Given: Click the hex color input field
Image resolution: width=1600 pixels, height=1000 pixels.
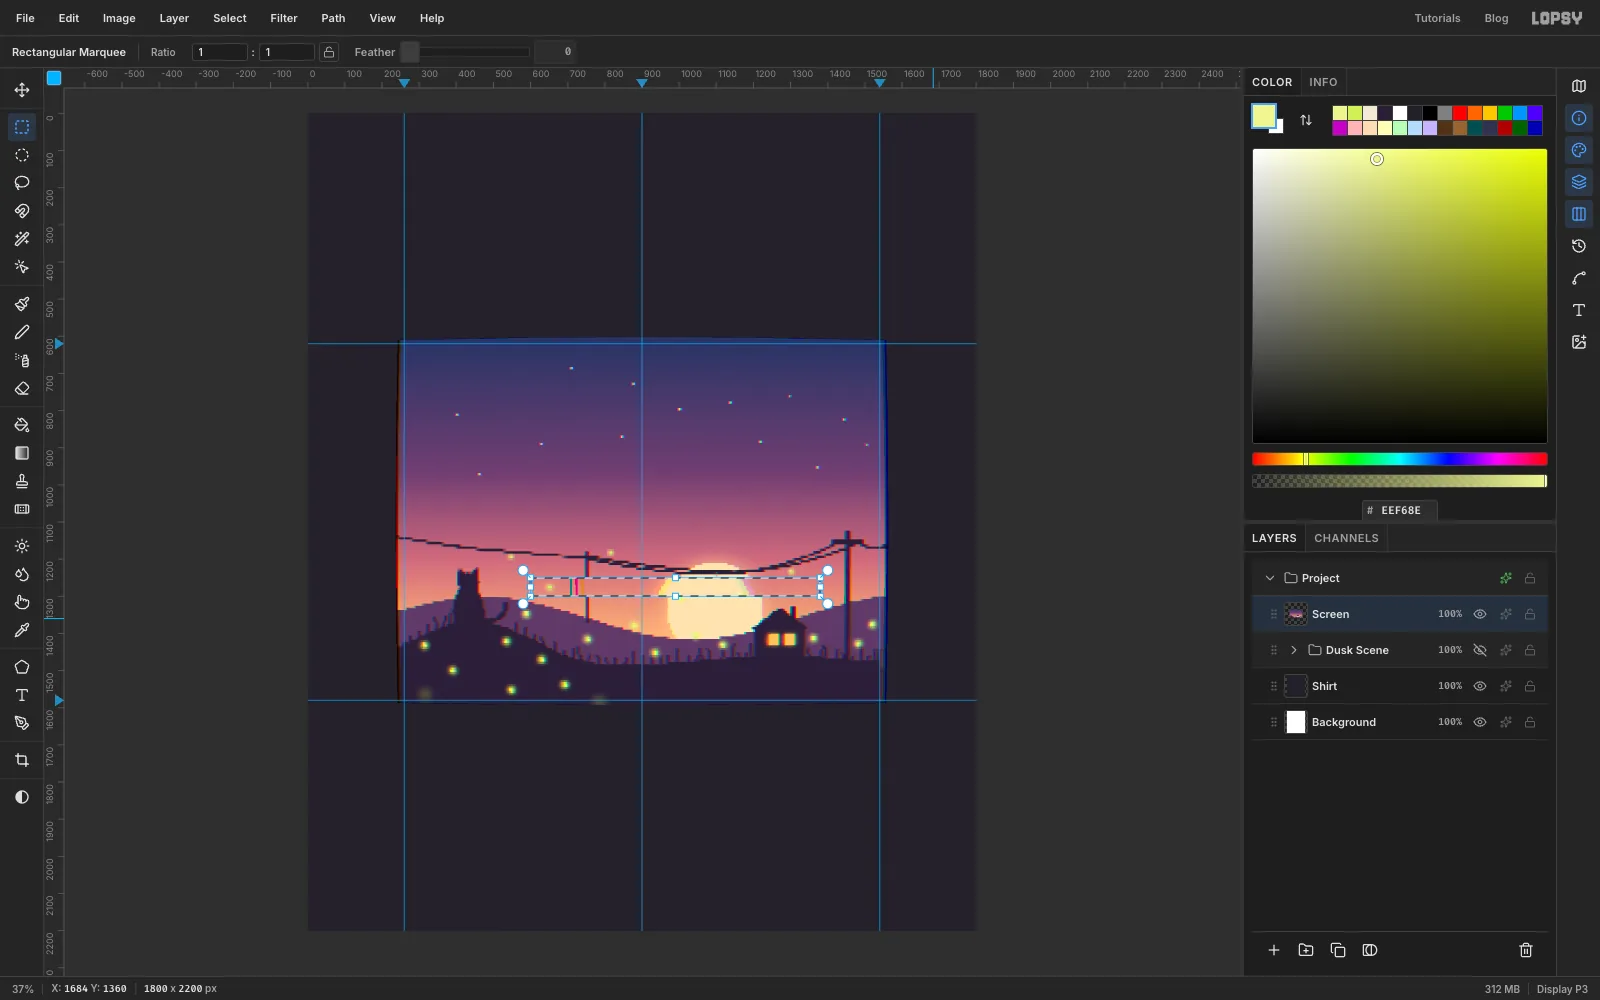Looking at the screenshot, I should (x=1400, y=510).
